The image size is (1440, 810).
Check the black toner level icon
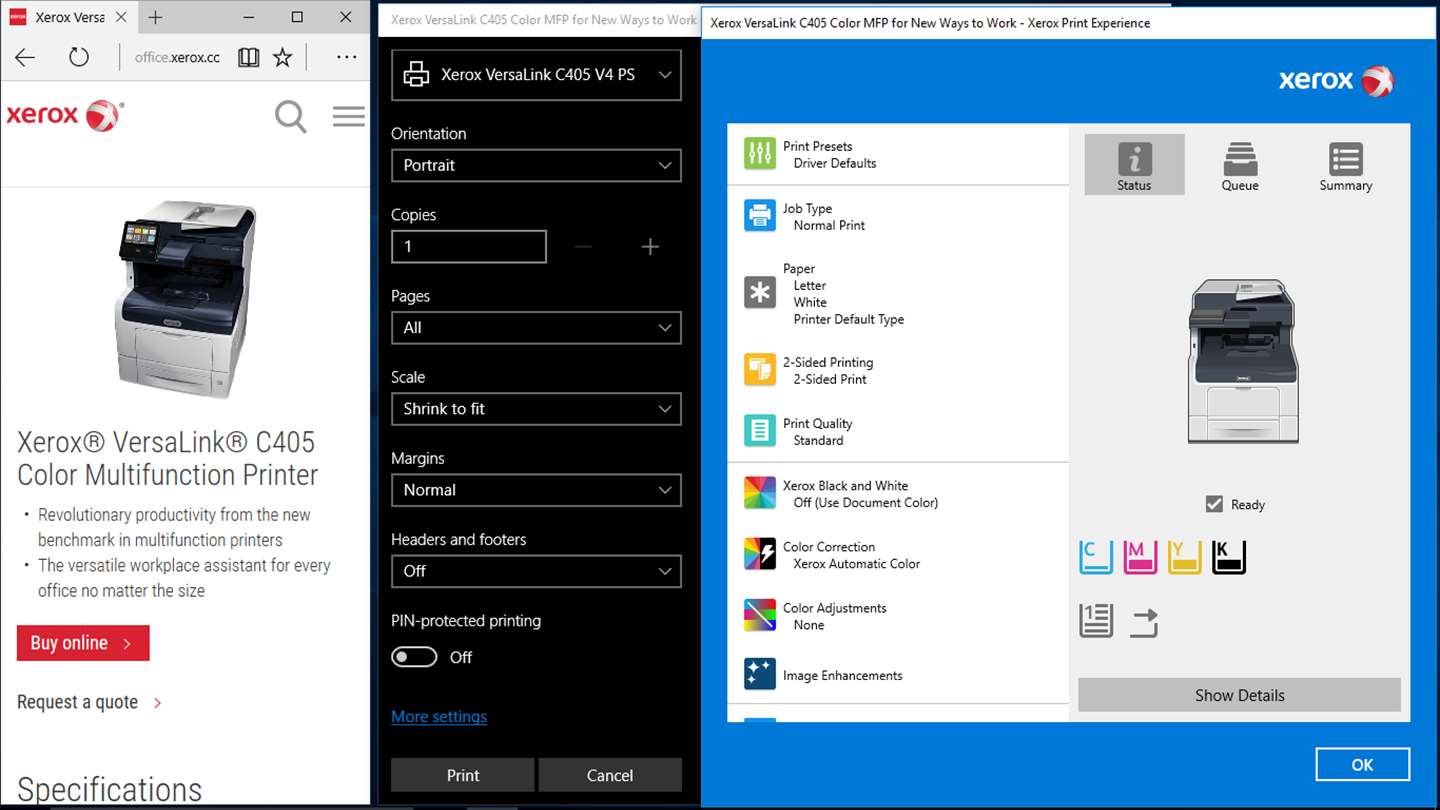1228,557
